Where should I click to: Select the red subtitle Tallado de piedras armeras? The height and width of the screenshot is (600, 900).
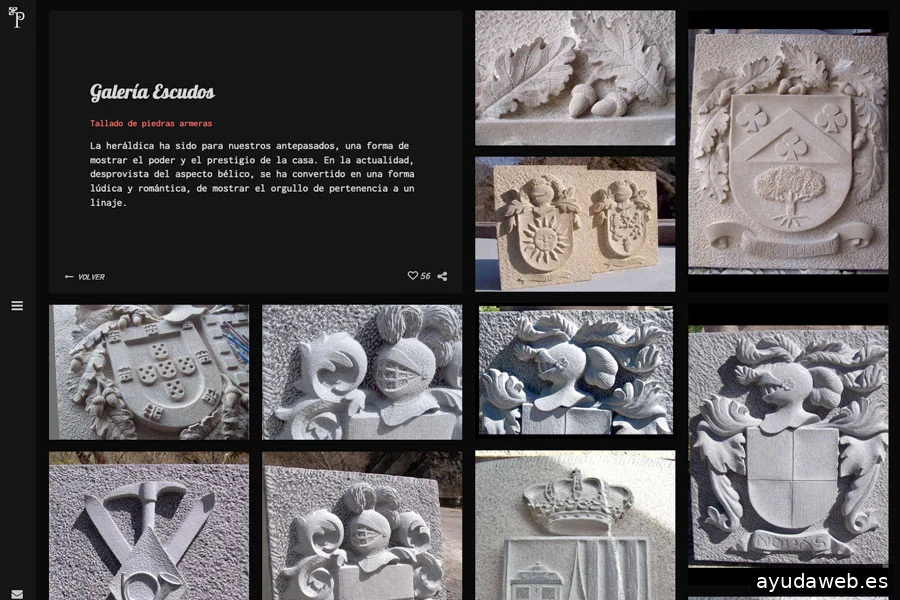click(151, 124)
